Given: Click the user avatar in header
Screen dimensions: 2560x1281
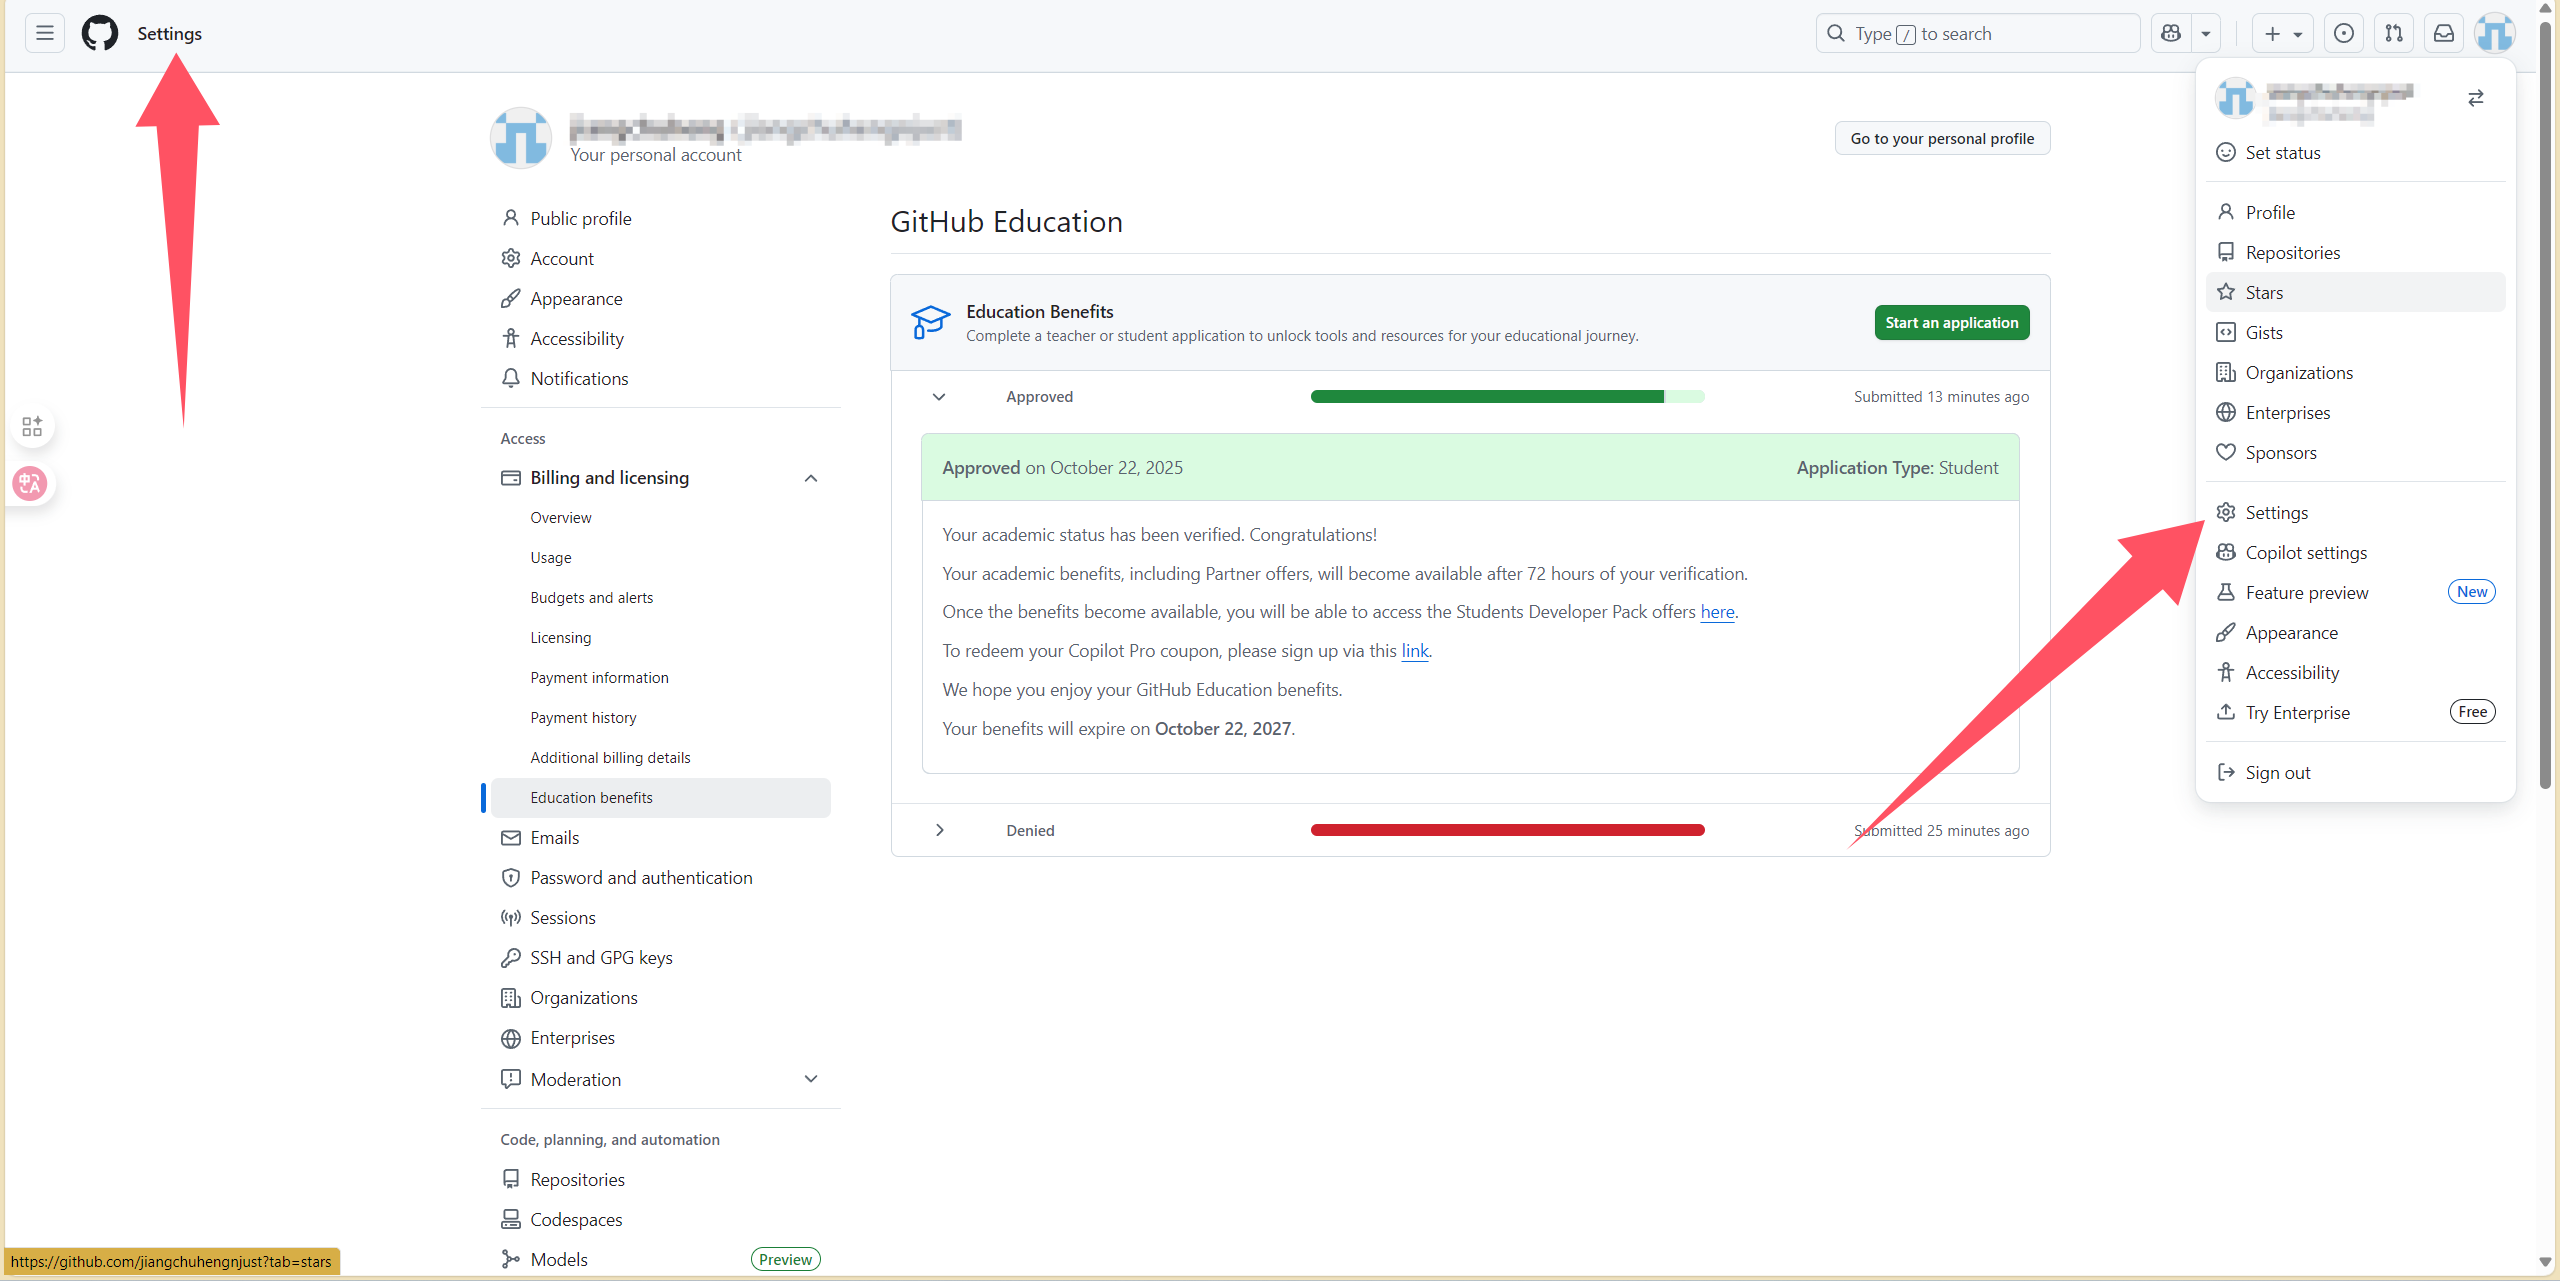Looking at the screenshot, I should point(2494,33).
